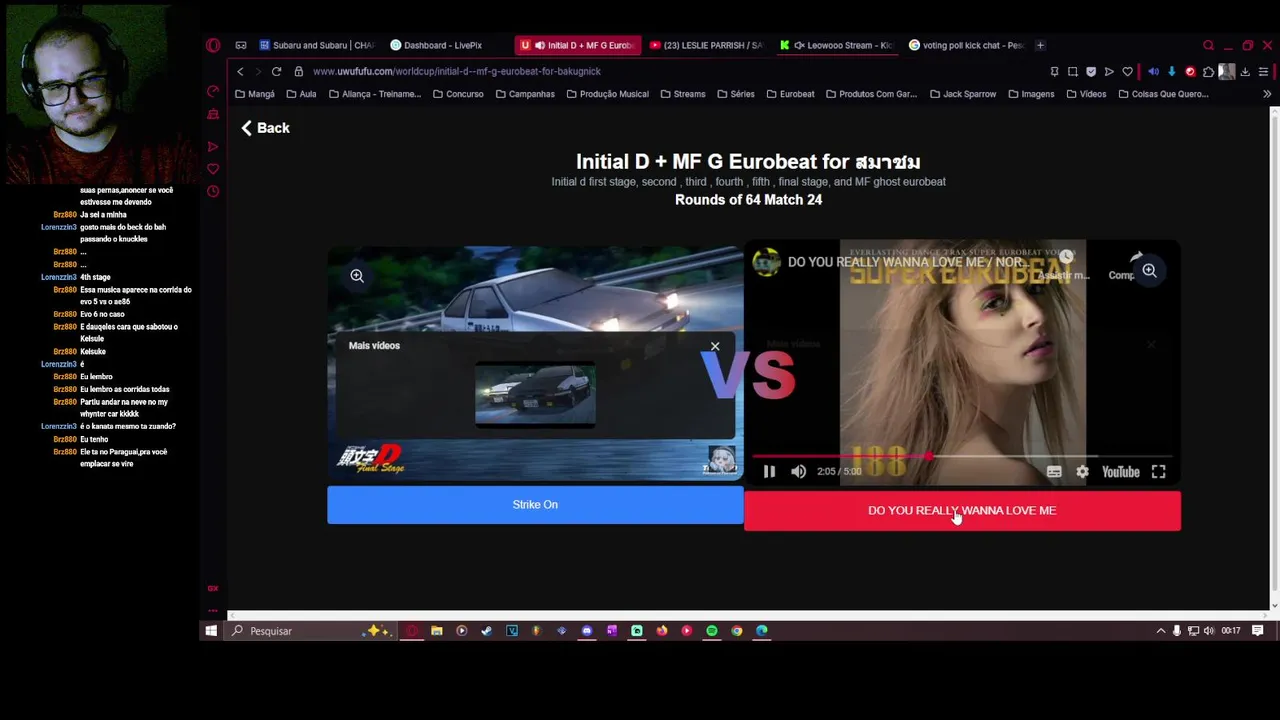The height and width of the screenshot is (720, 1280).
Task: Click the suggested AE86 video thumbnail
Action: (535, 395)
